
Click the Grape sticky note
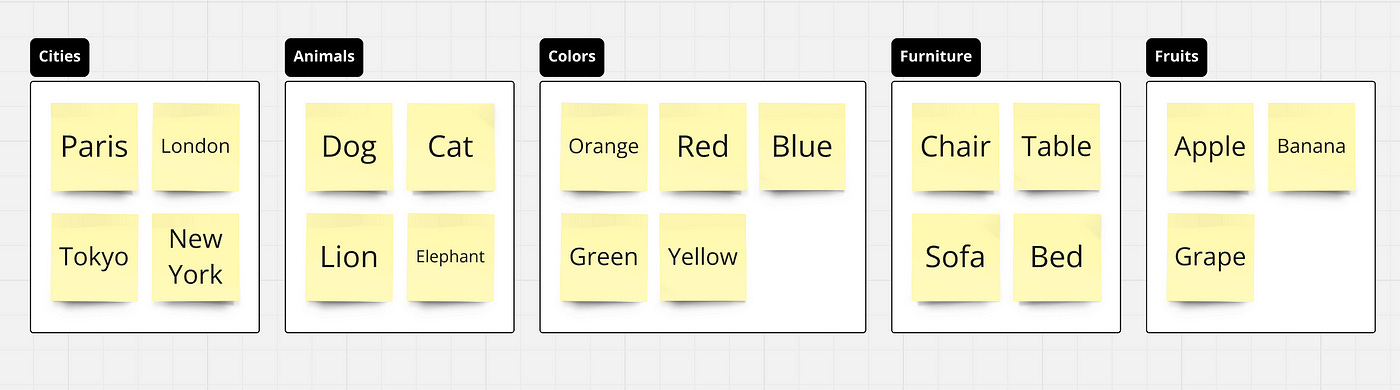point(1210,257)
